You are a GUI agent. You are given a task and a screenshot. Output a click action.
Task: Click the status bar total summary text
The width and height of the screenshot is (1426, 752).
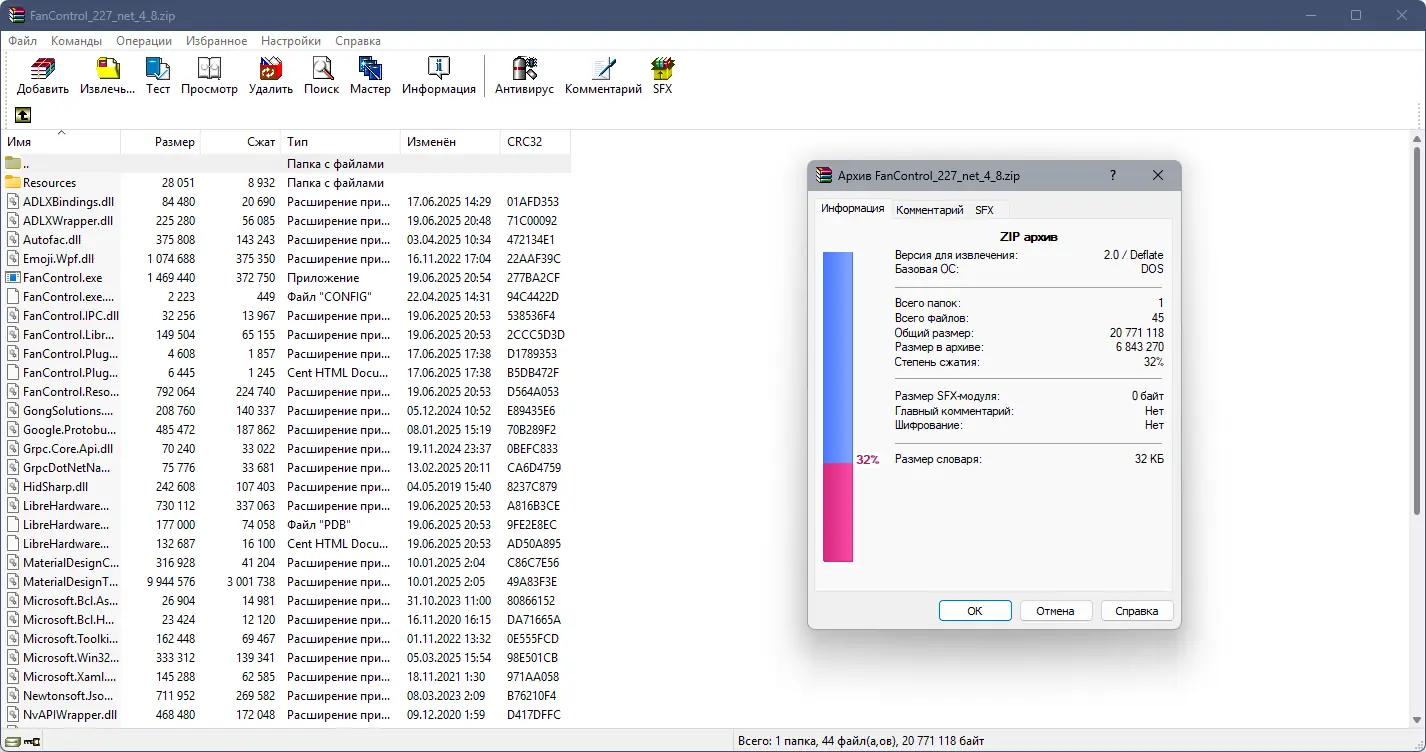[861, 741]
